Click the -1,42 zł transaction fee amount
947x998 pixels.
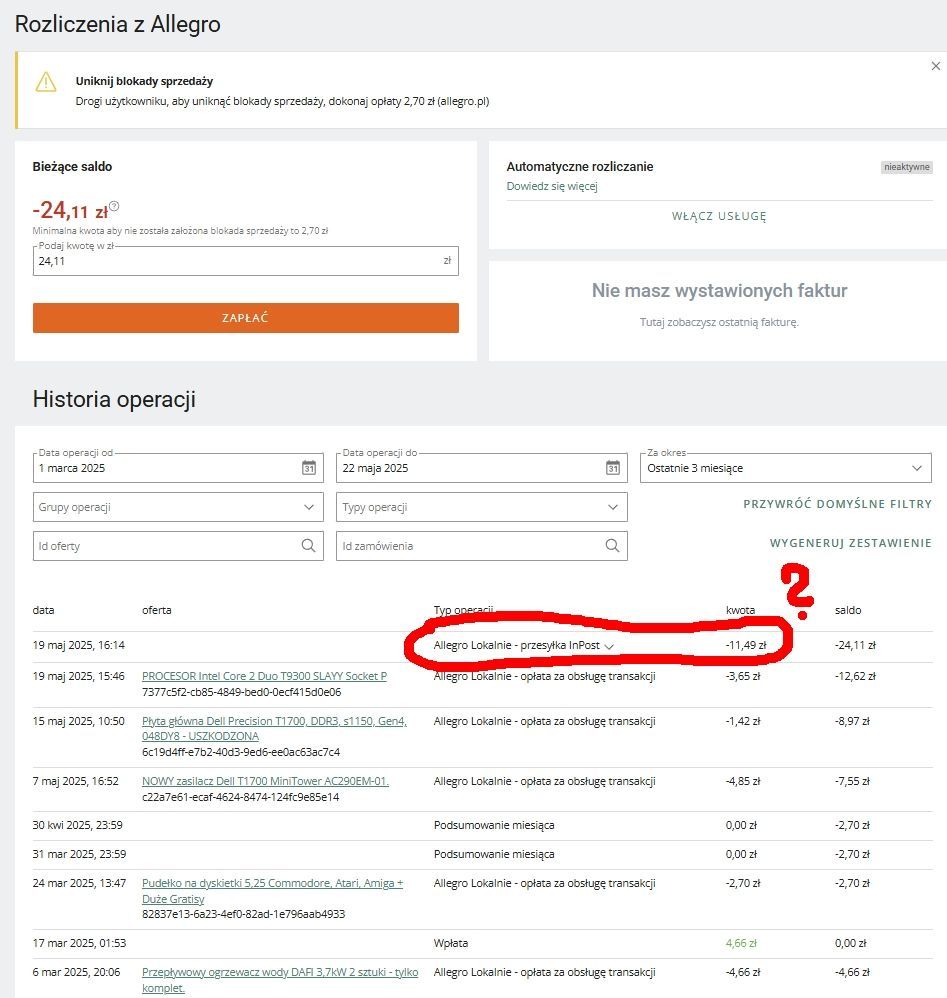(743, 721)
